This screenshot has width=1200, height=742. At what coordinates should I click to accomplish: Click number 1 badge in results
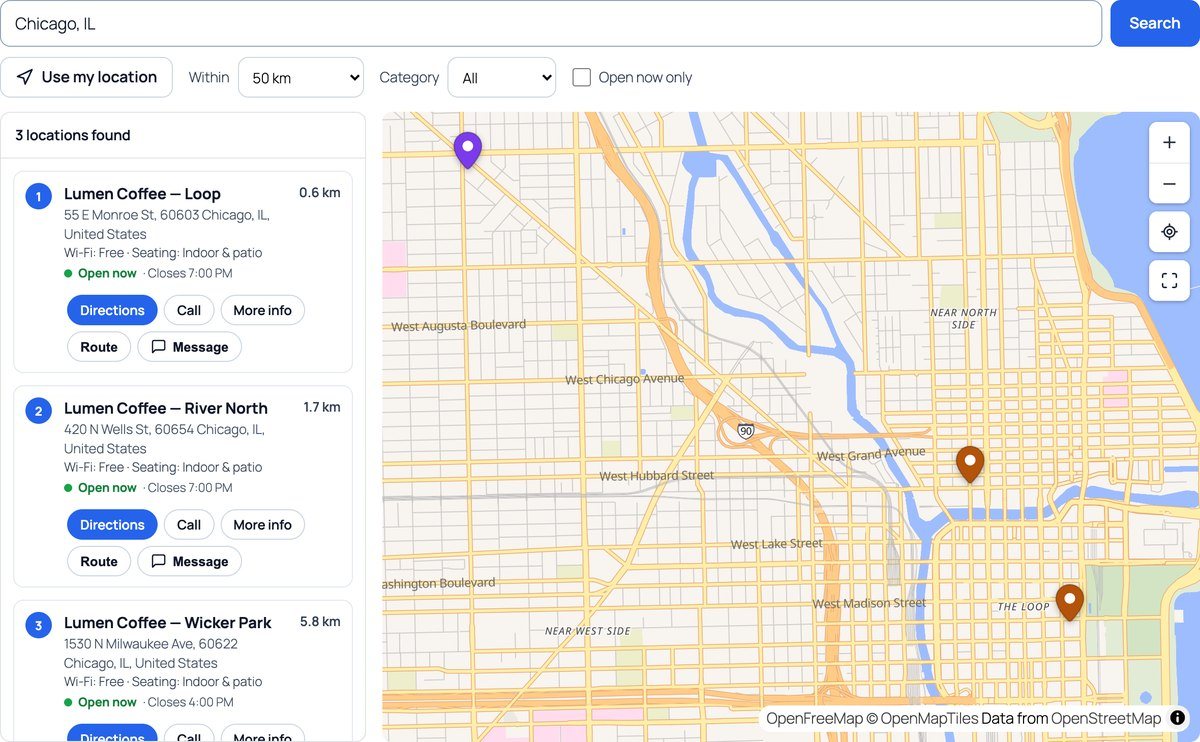pyautogui.click(x=38, y=196)
